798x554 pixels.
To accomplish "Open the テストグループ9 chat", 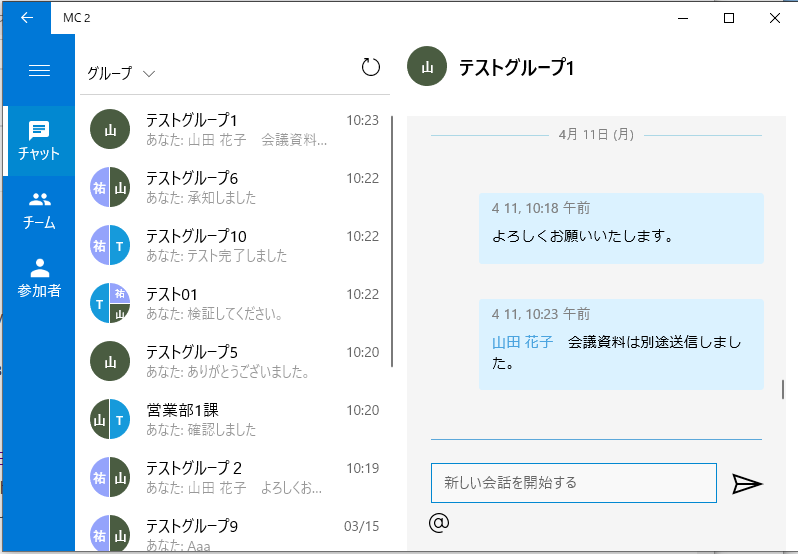I will pyautogui.click(x=235, y=530).
